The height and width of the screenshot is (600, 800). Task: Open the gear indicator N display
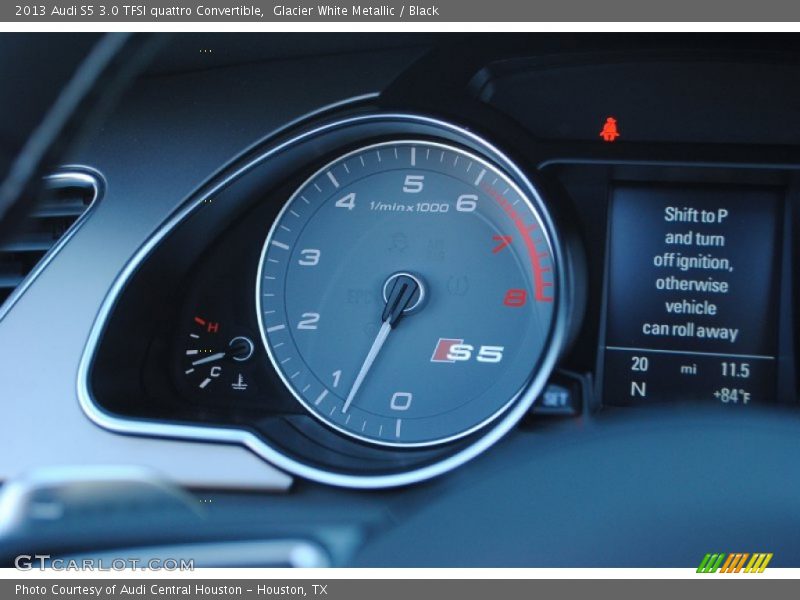(x=639, y=388)
